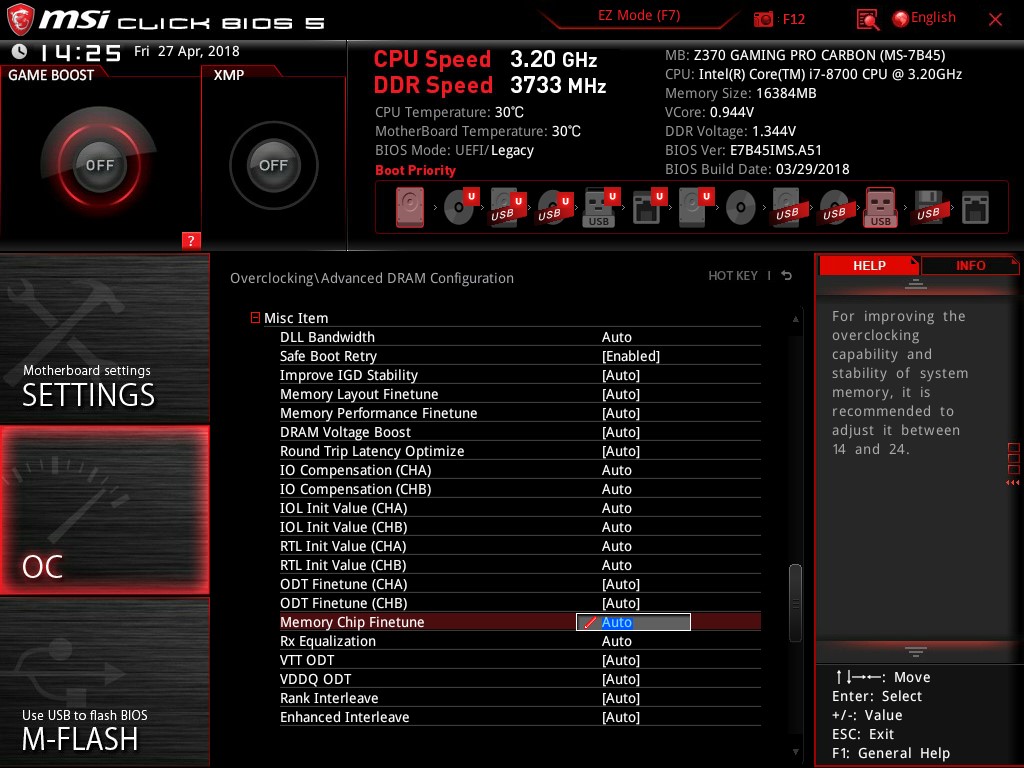Select the first hard disk boot priority icon
1024x768 pixels.
click(409, 208)
